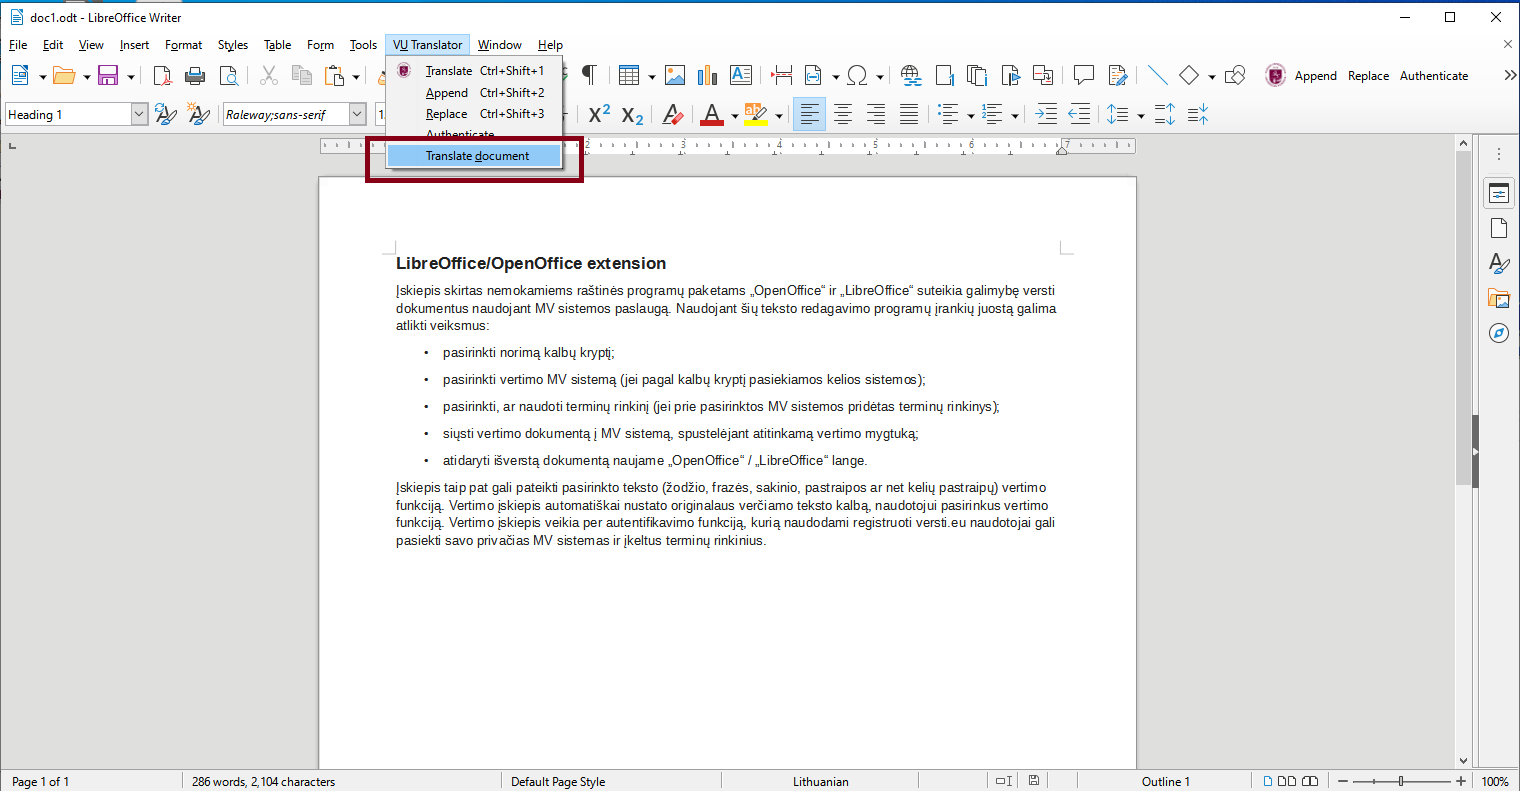Click the status bar zoom slider handle
The width and height of the screenshot is (1520, 791).
[1401, 781]
